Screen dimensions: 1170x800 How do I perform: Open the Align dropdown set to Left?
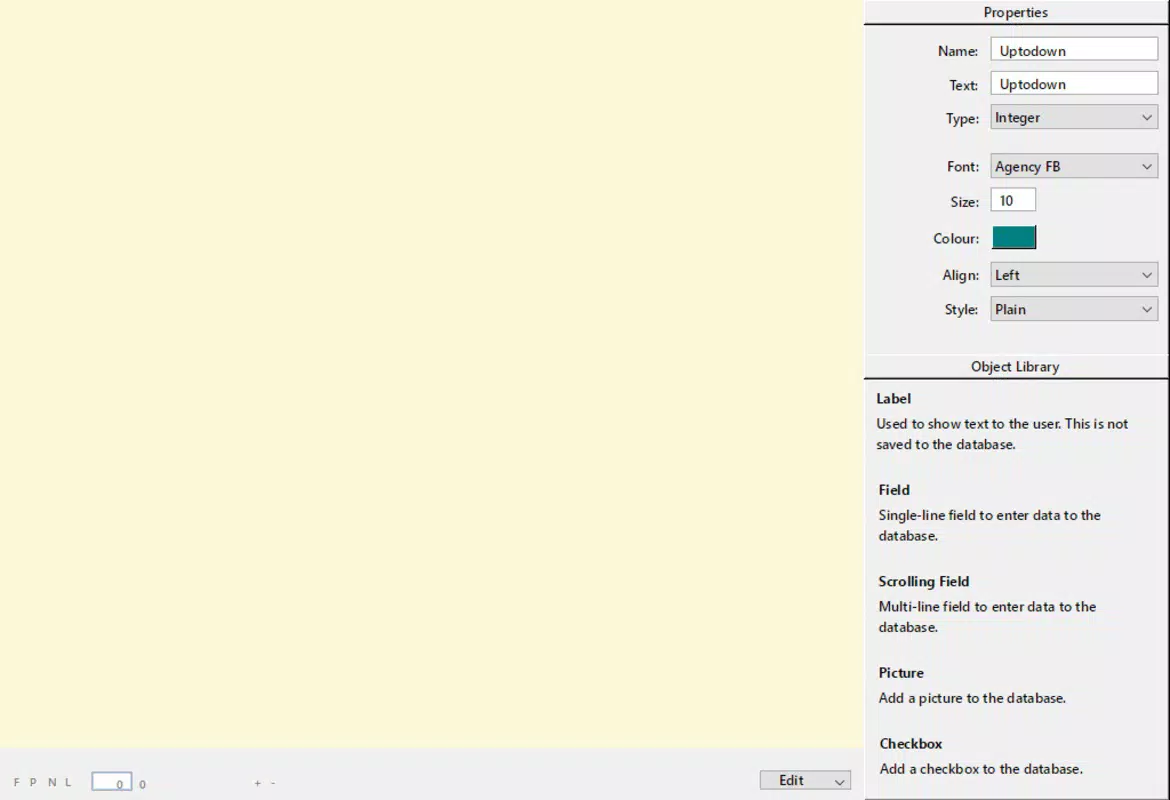tap(1074, 275)
